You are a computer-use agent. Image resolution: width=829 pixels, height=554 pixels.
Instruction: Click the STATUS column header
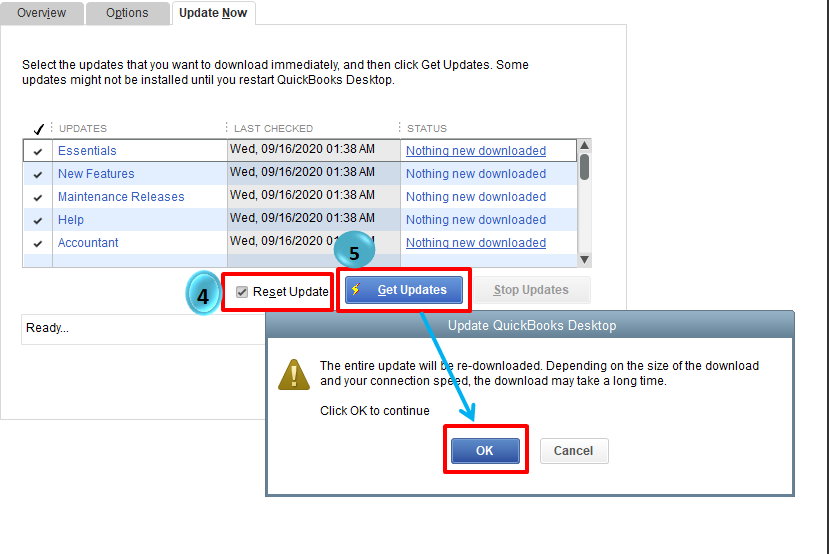[x=427, y=128]
